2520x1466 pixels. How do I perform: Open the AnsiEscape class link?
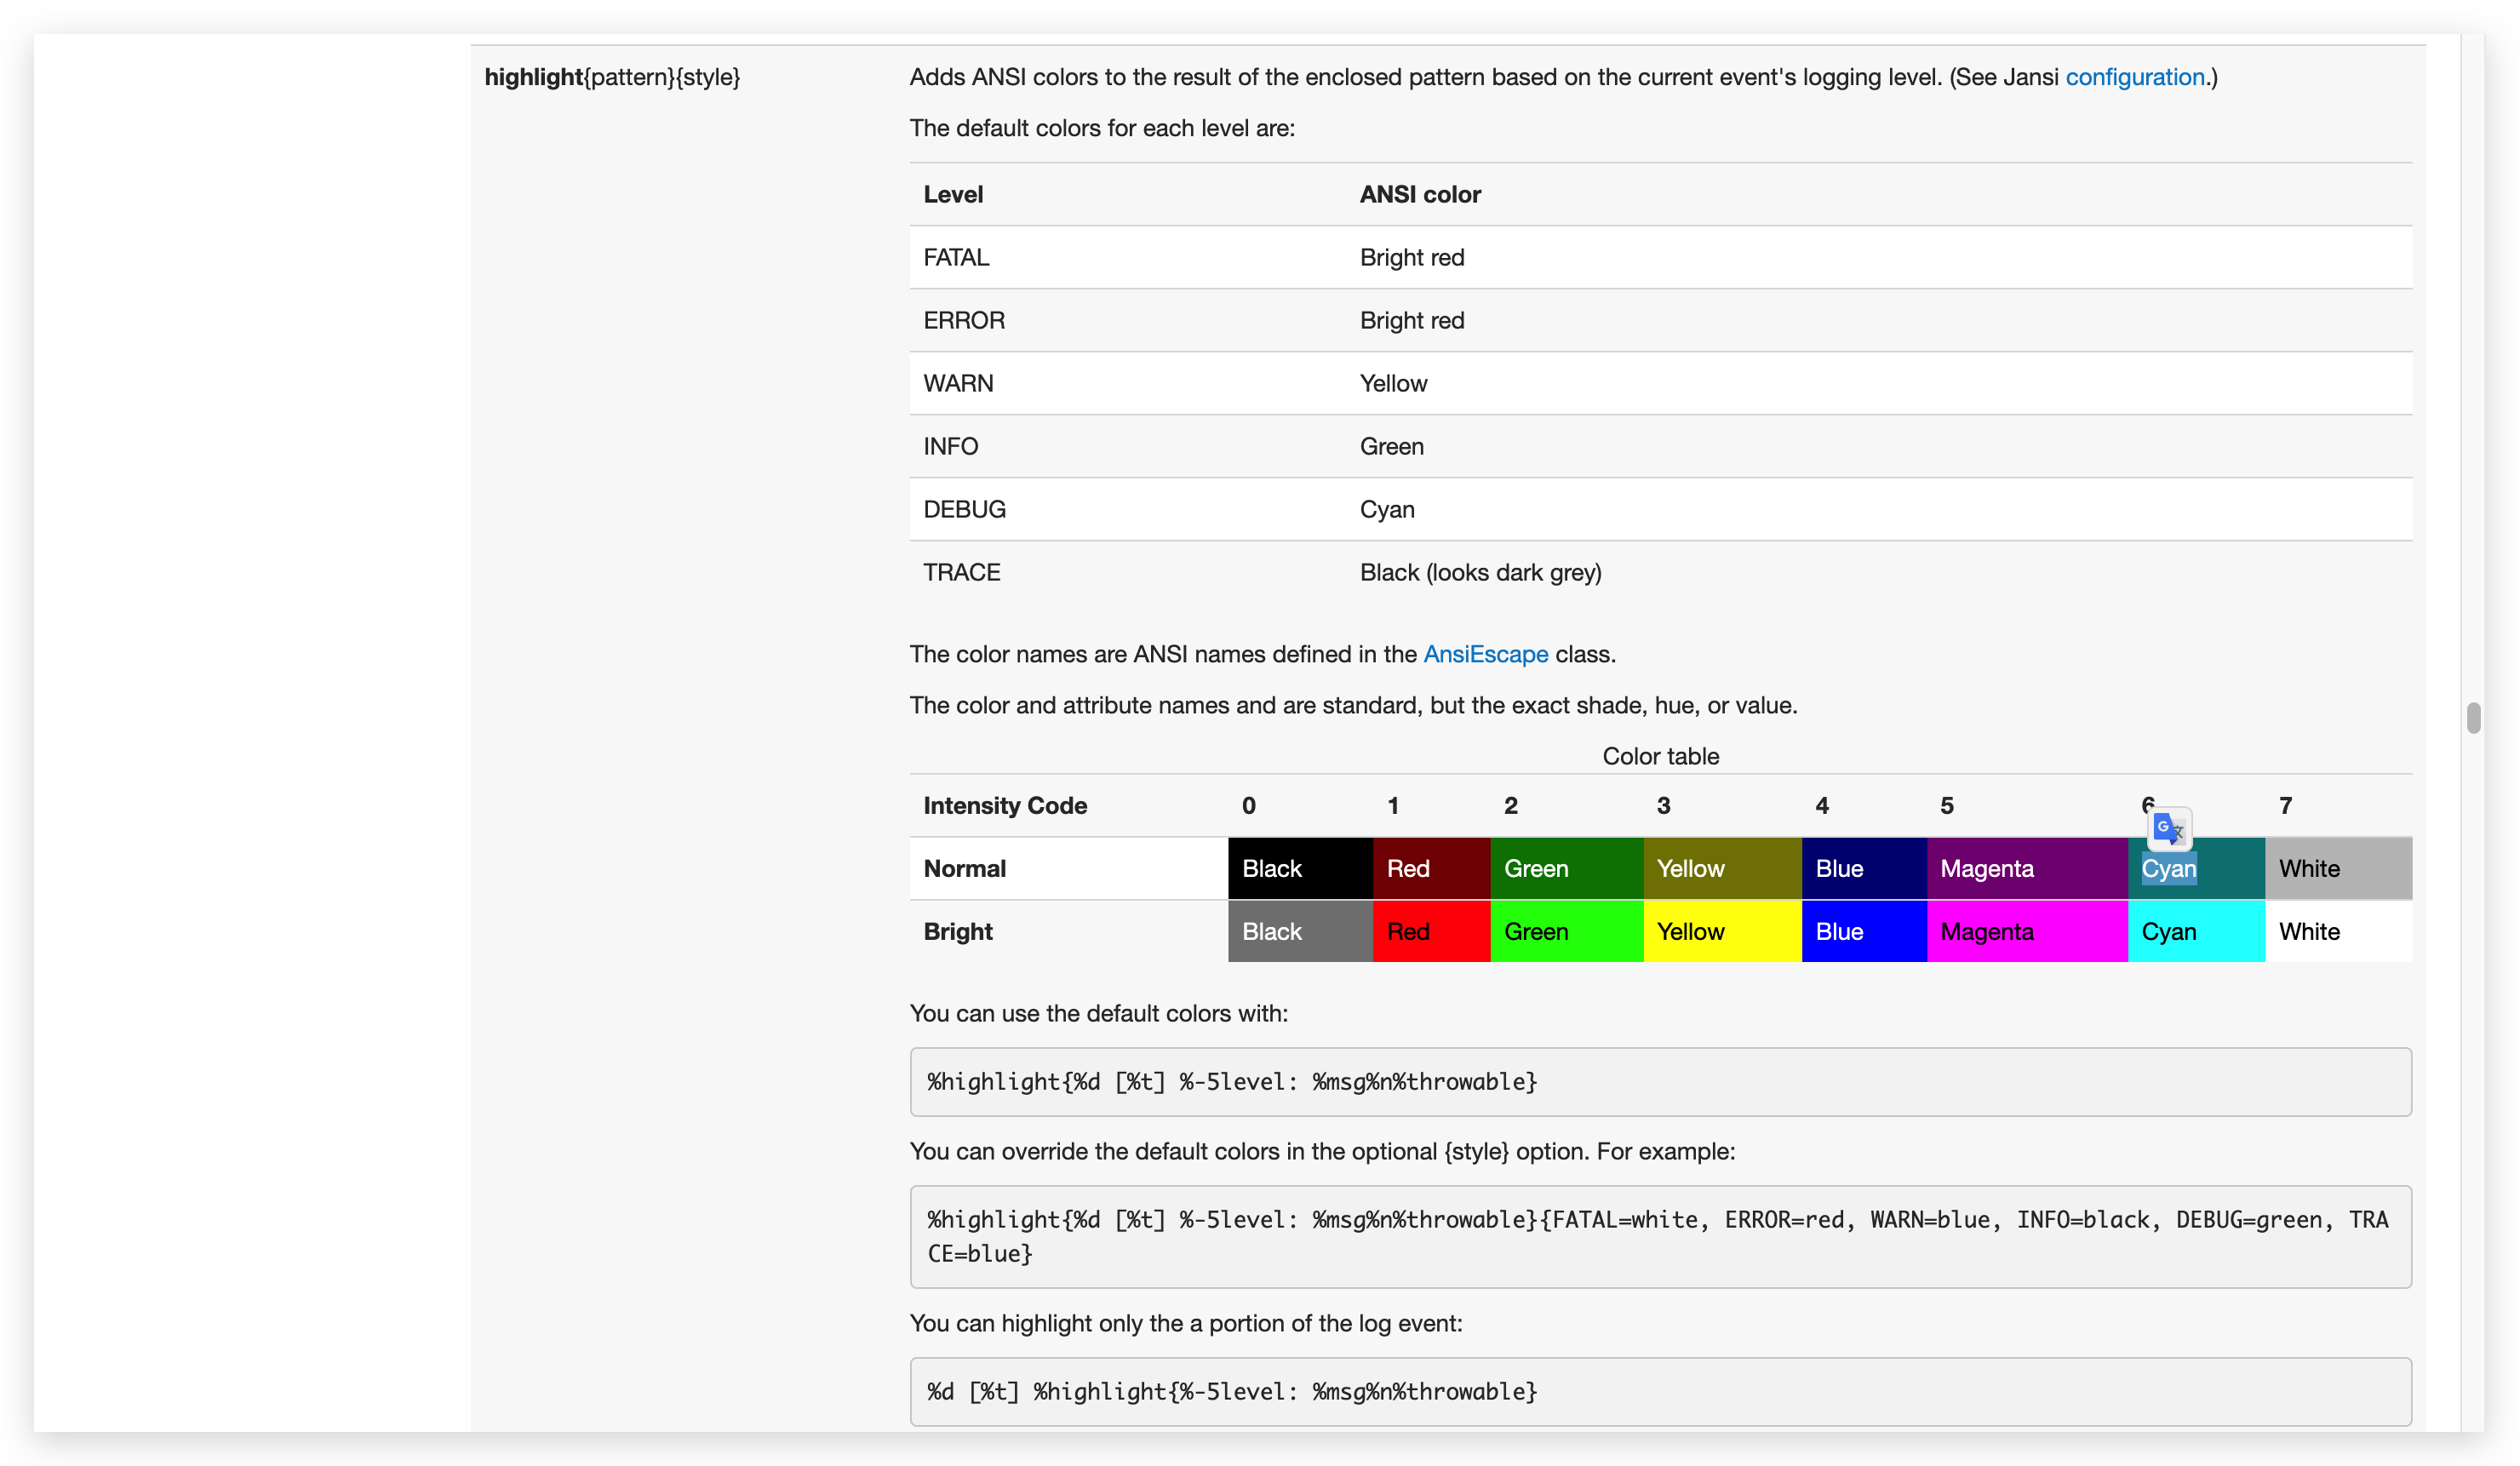point(1484,654)
